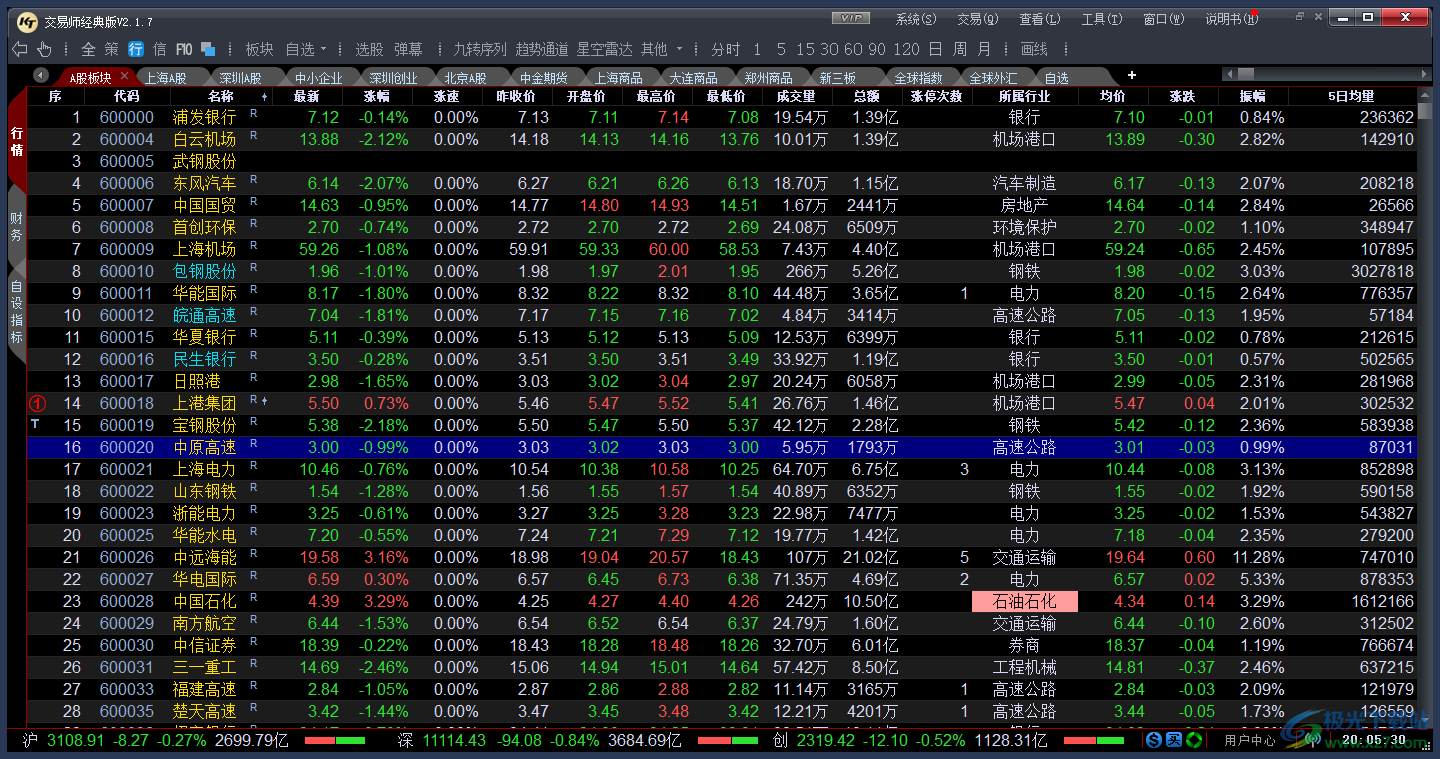Click the 板块 toolbar button
The height and width of the screenshot is (759, 1440).
click(x=259, y=49)
